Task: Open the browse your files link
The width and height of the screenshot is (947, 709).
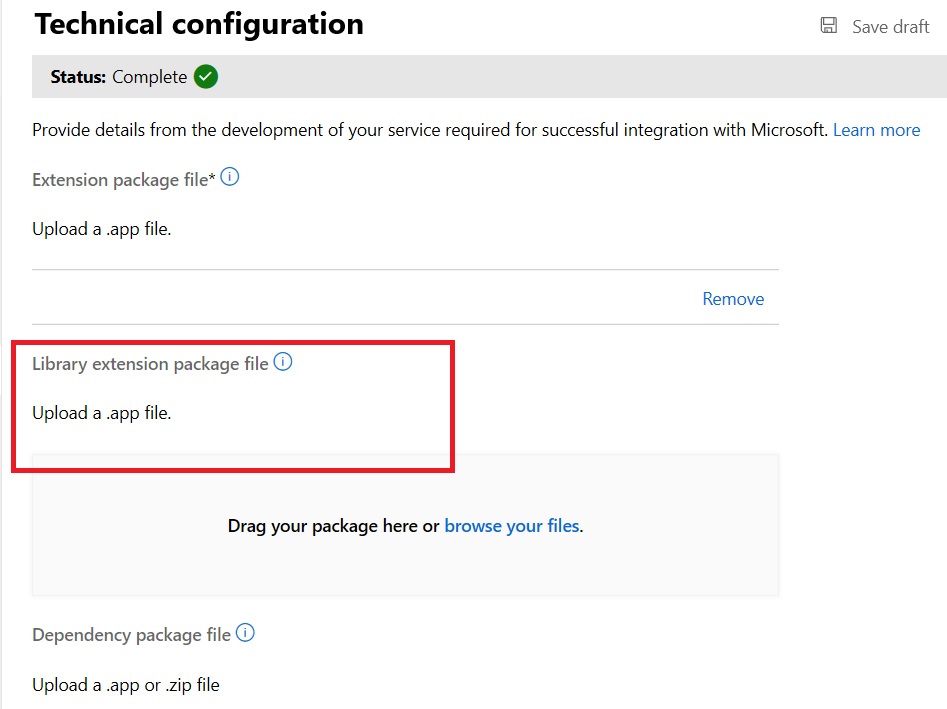Action: click(x=512, y=525)
